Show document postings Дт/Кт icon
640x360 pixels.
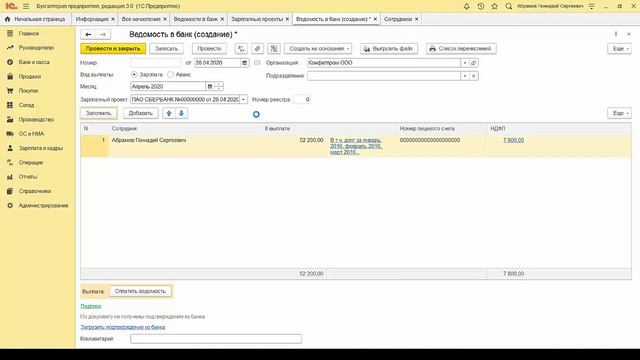(241, 49)
